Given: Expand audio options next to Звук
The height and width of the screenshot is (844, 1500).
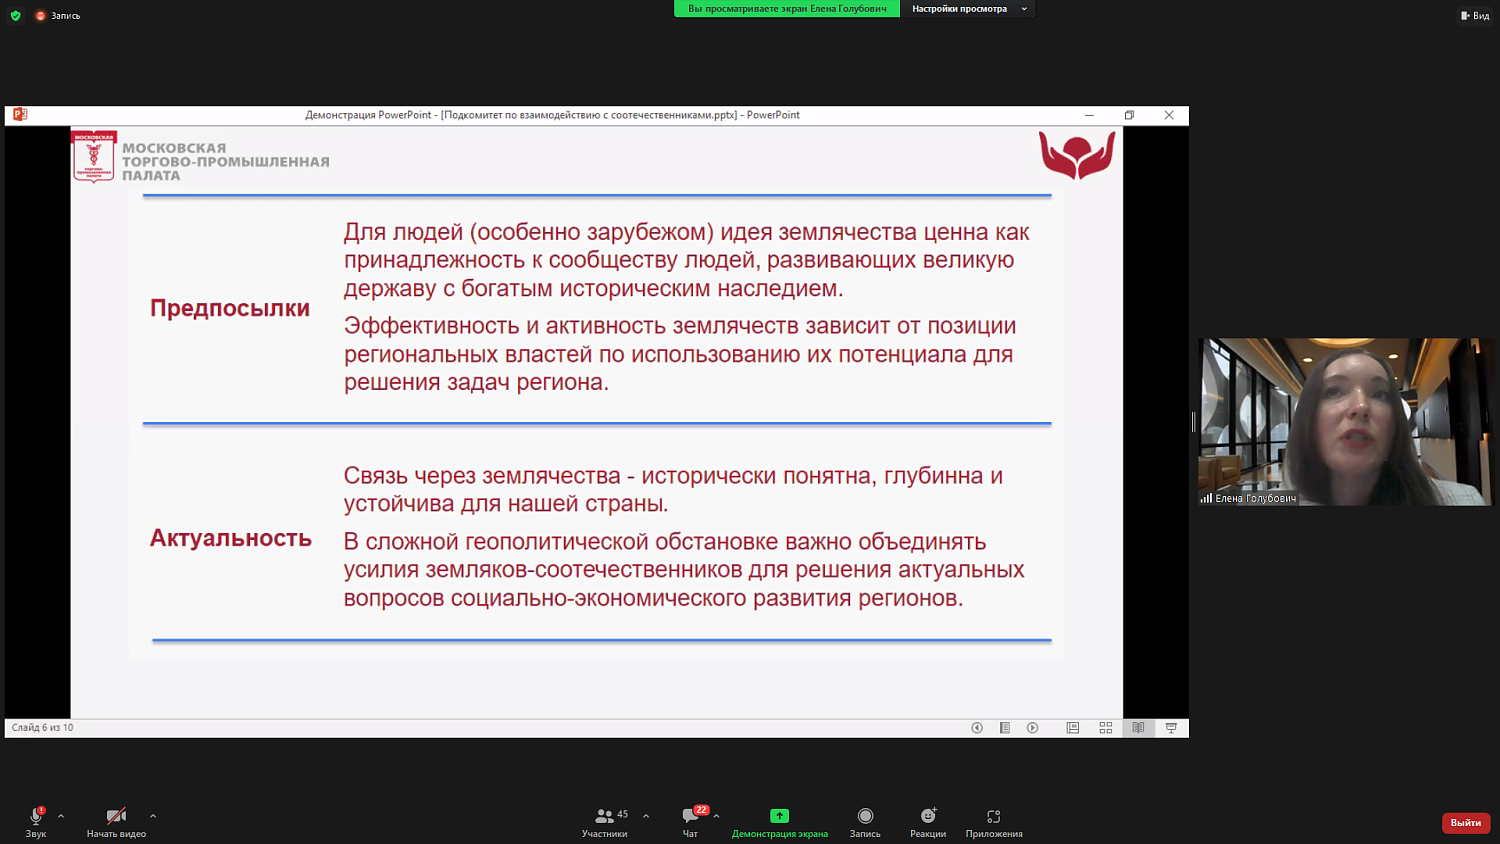Looking at the screenshot, I should point(59,816).
